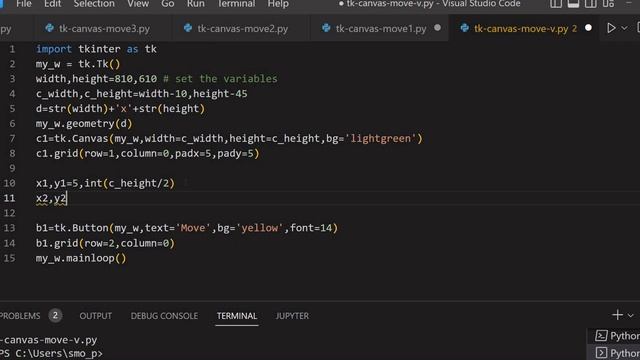640x360 pixels.
Task: Open the Run menu
Action: coord(196,4)
